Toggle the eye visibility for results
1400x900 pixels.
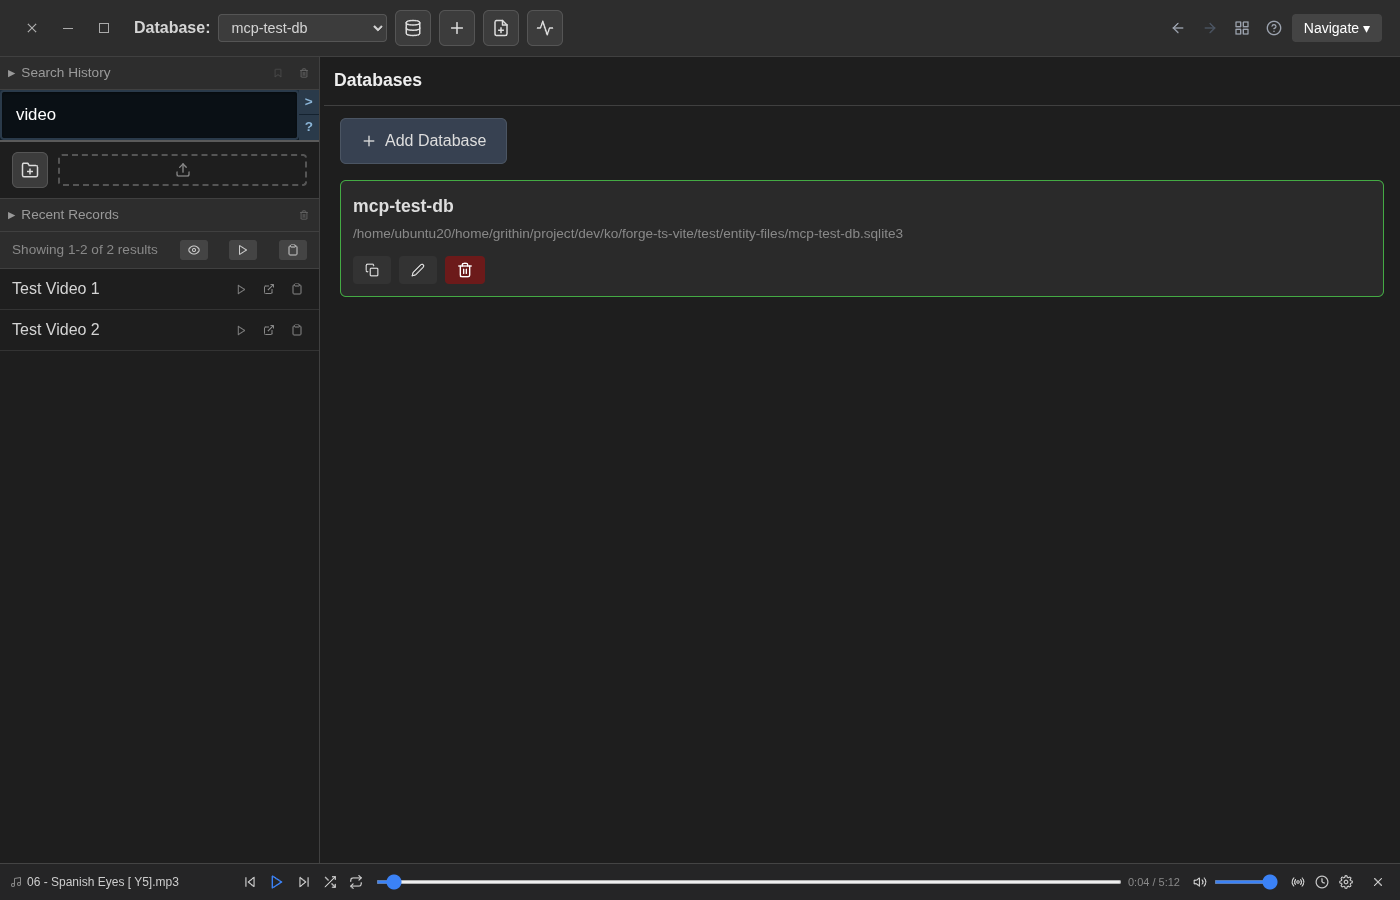[194, 250]
